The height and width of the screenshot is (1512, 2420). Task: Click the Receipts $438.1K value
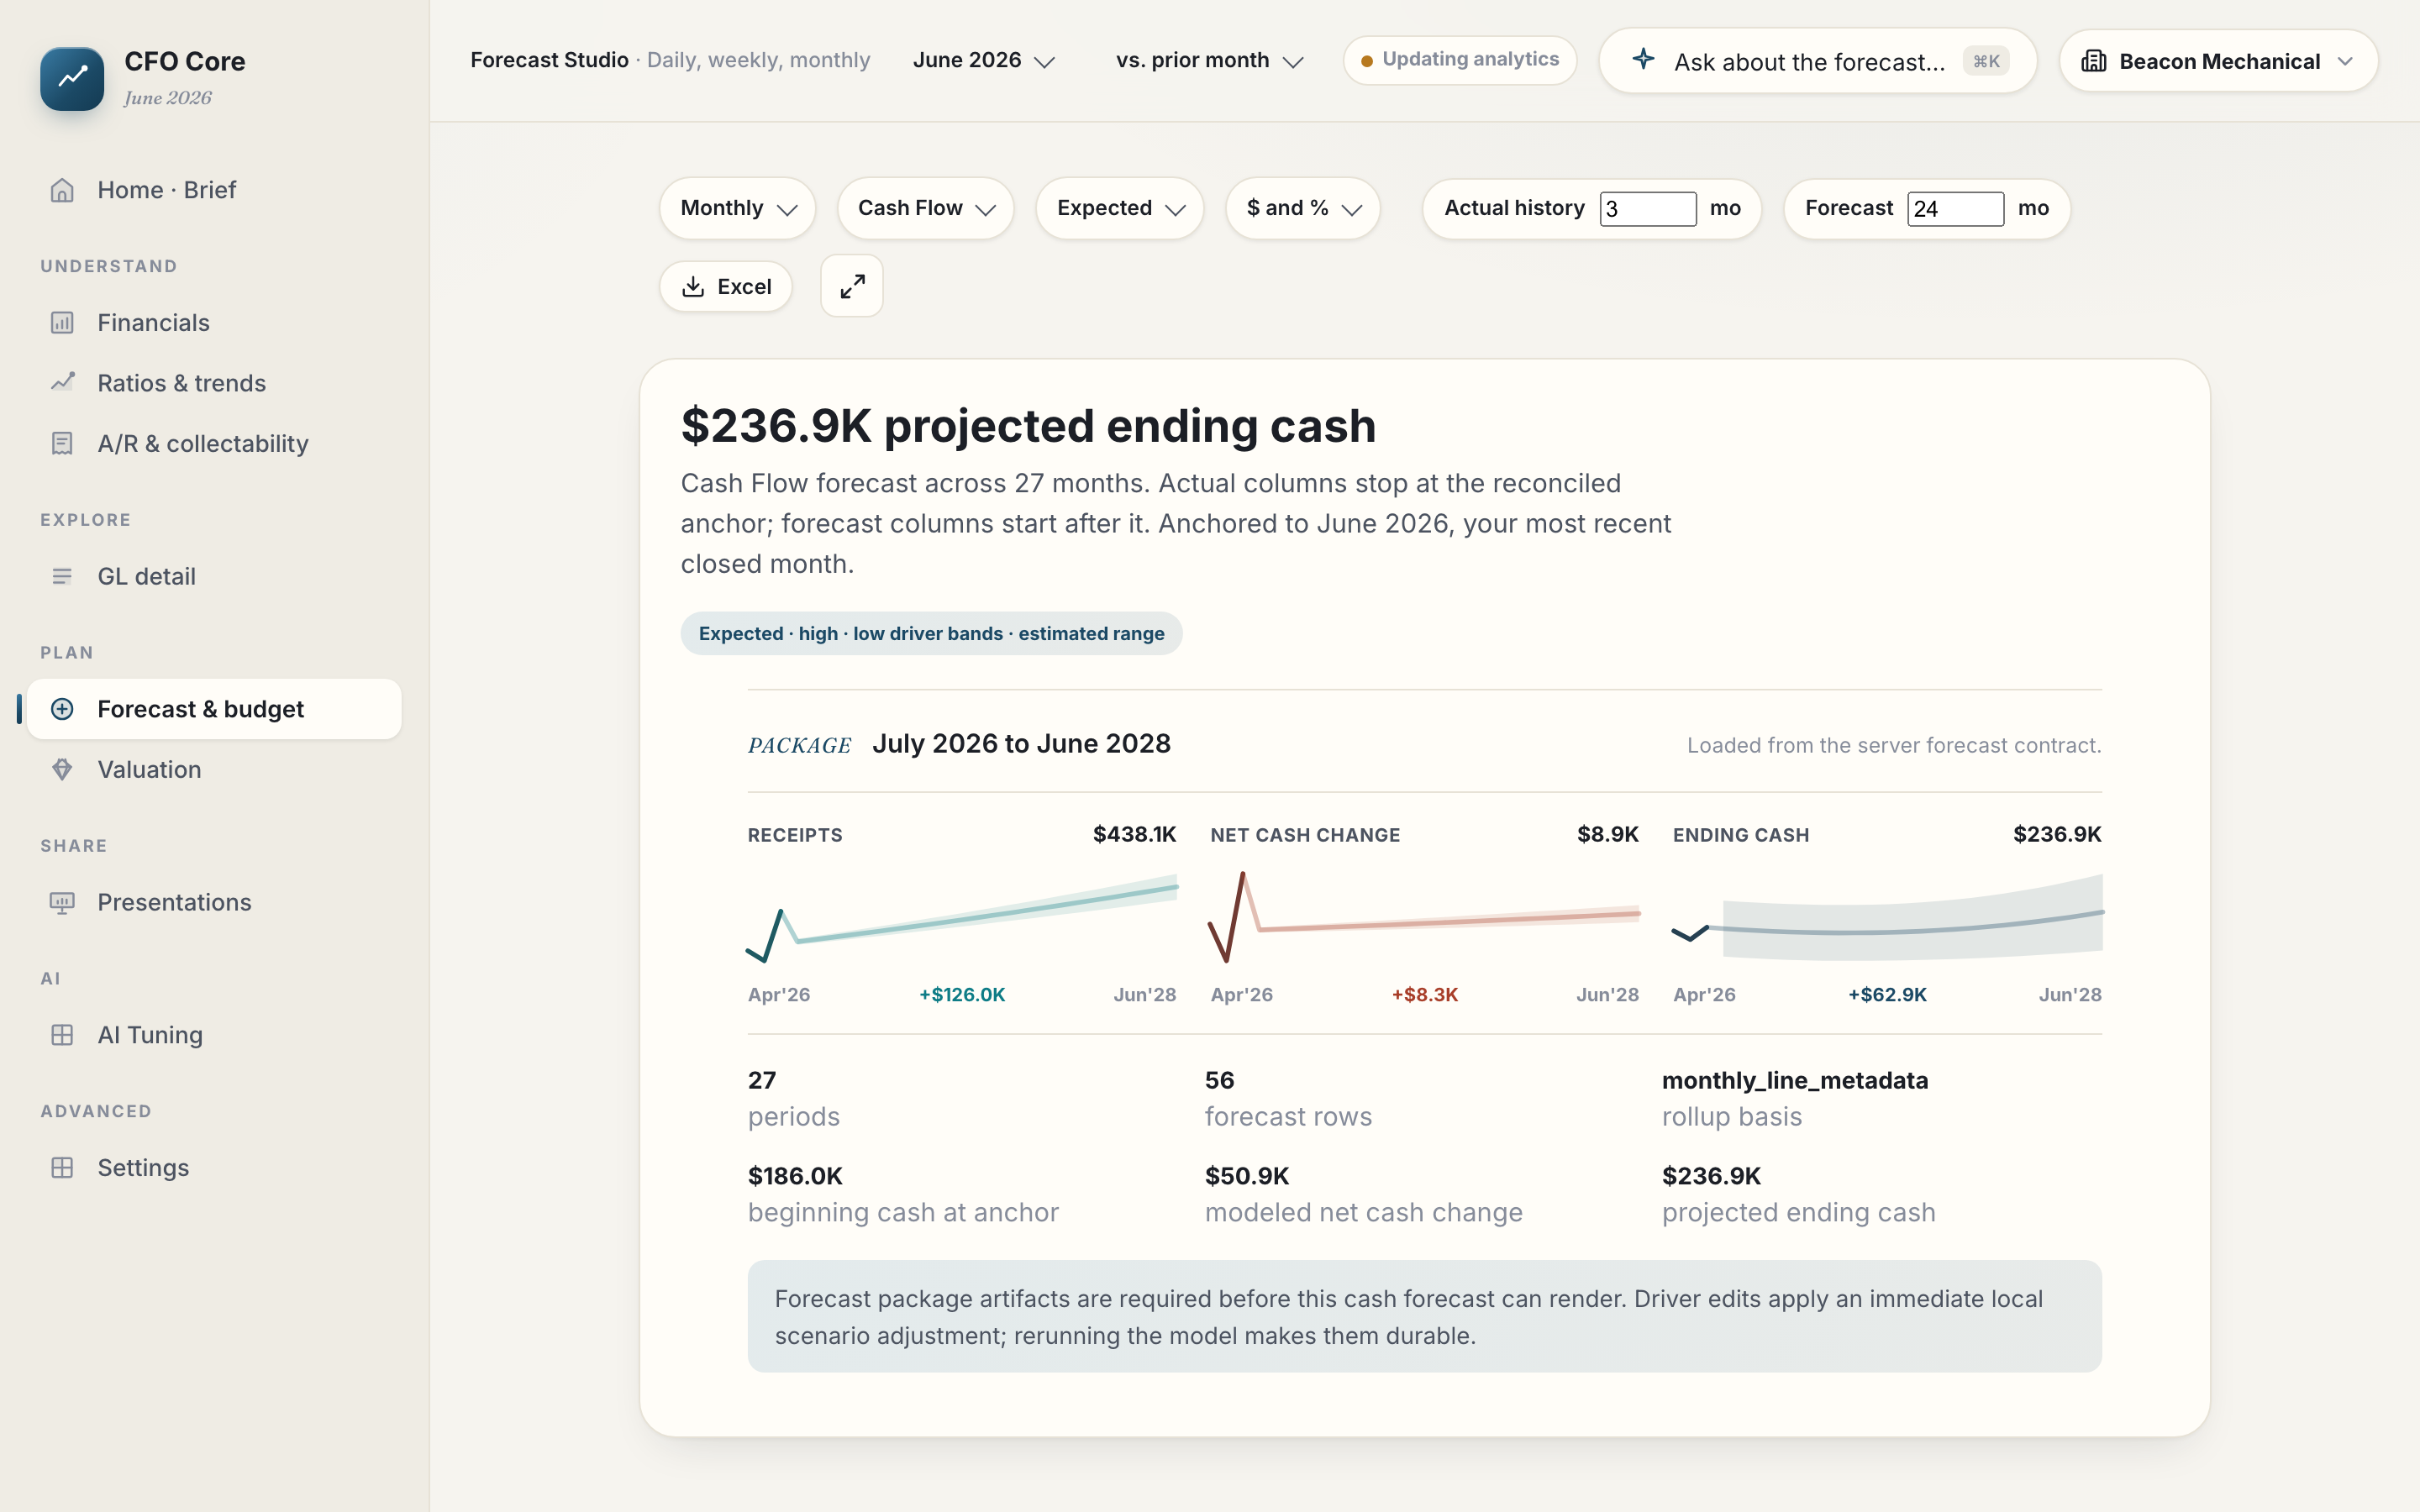tap(1134, 834)
